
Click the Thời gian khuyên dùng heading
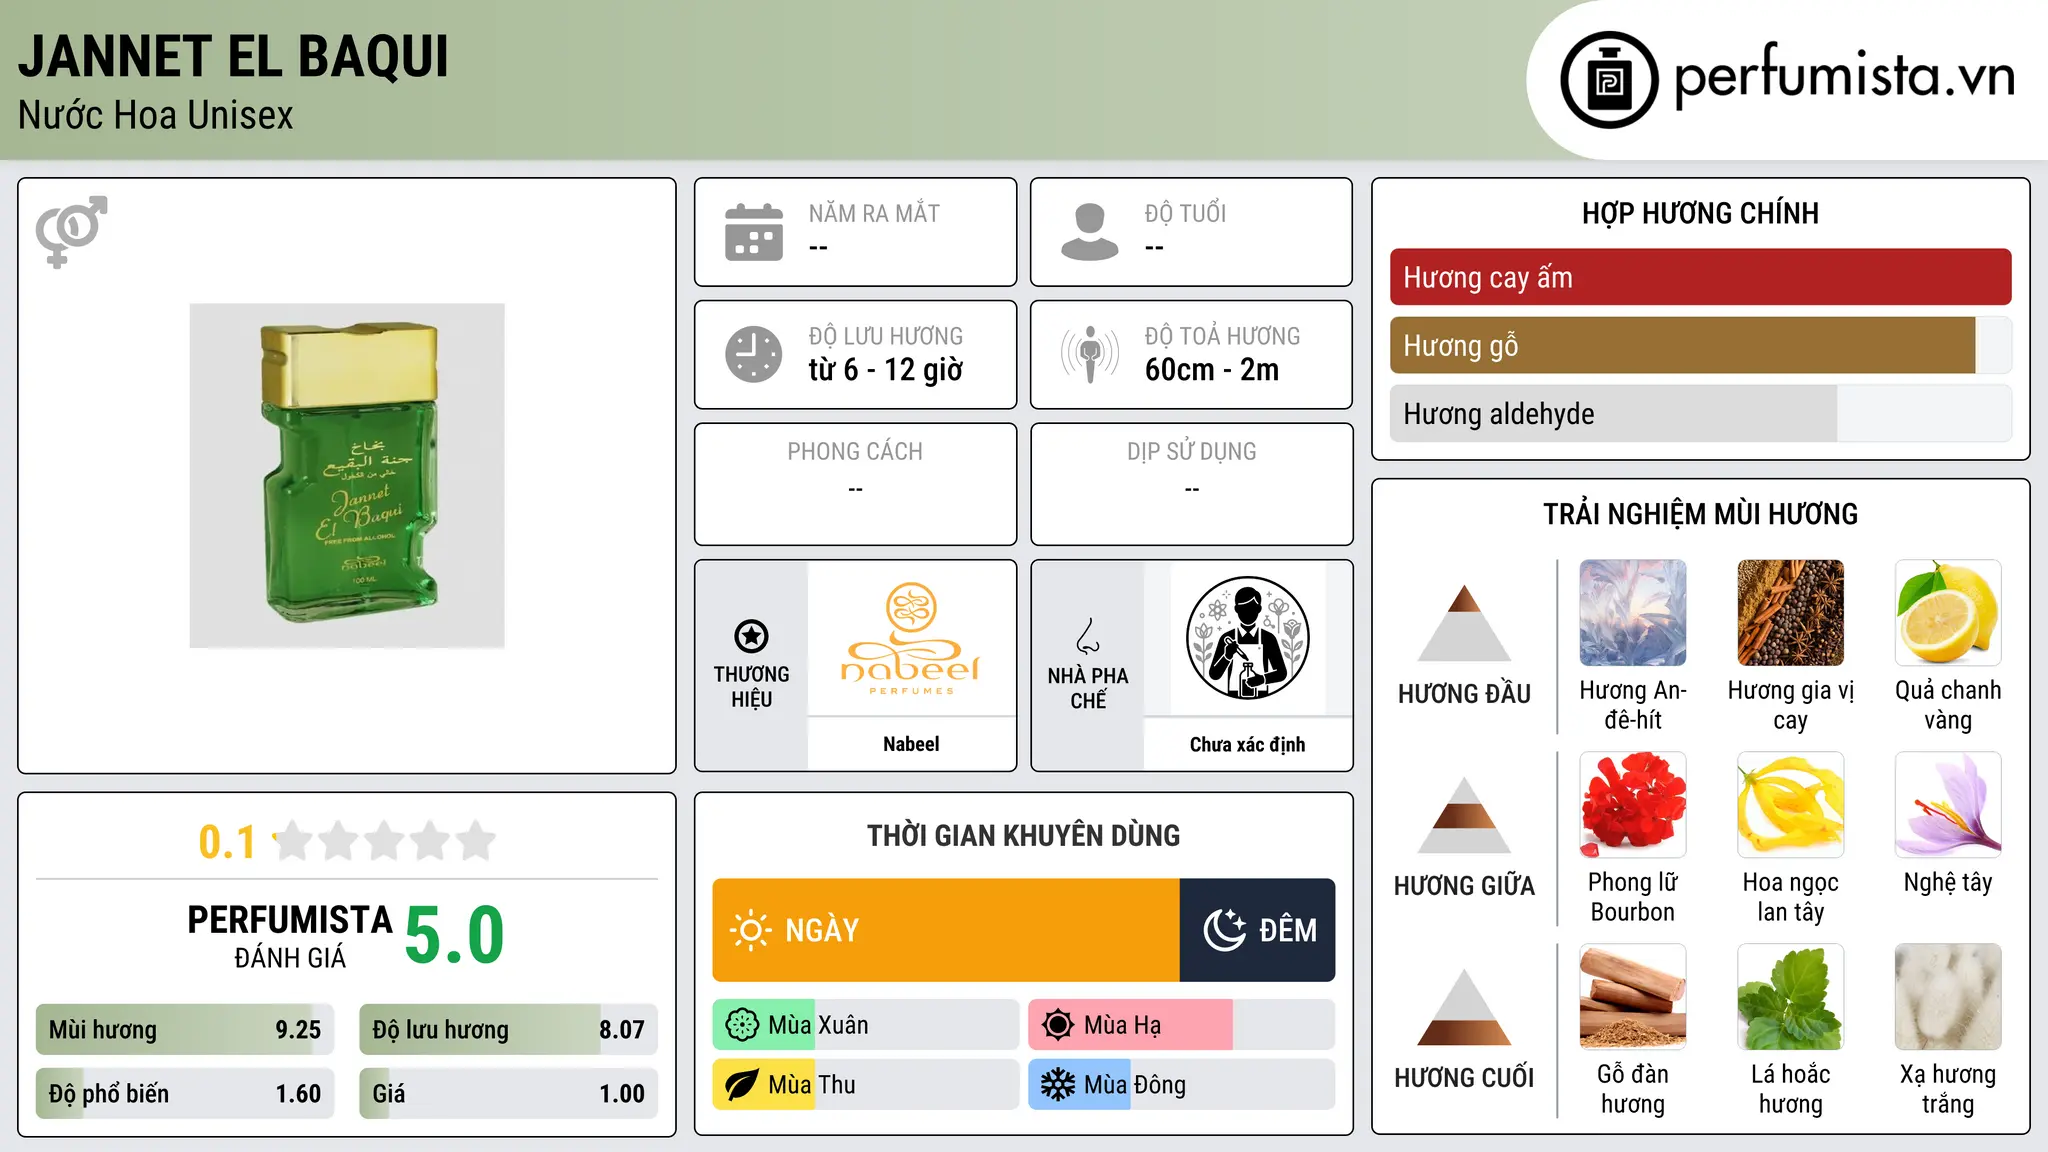coord(1024,835)
